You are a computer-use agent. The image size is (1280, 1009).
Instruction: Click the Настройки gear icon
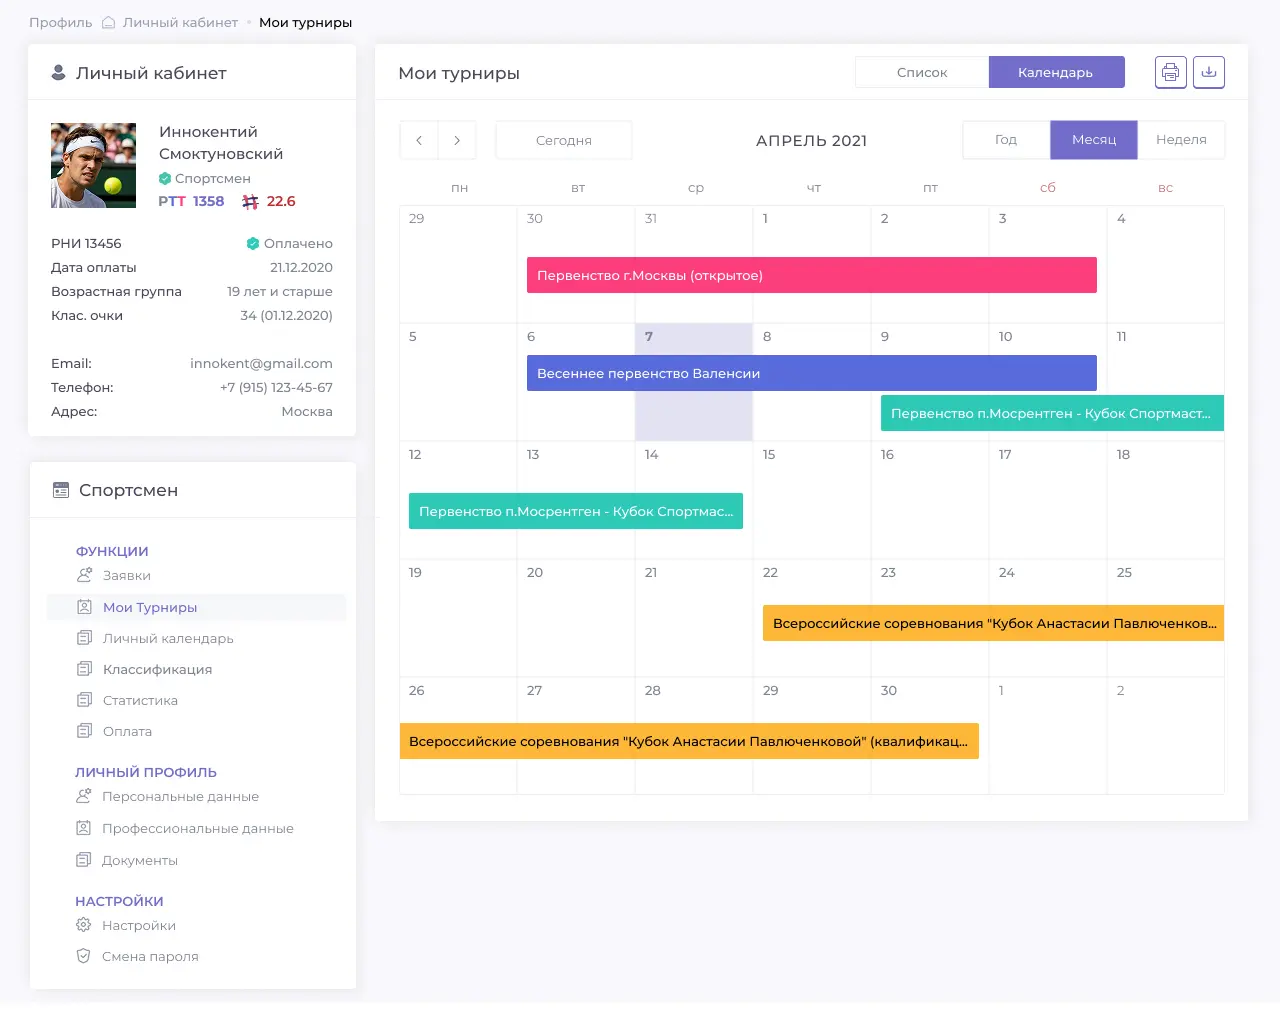click(84, 925)
